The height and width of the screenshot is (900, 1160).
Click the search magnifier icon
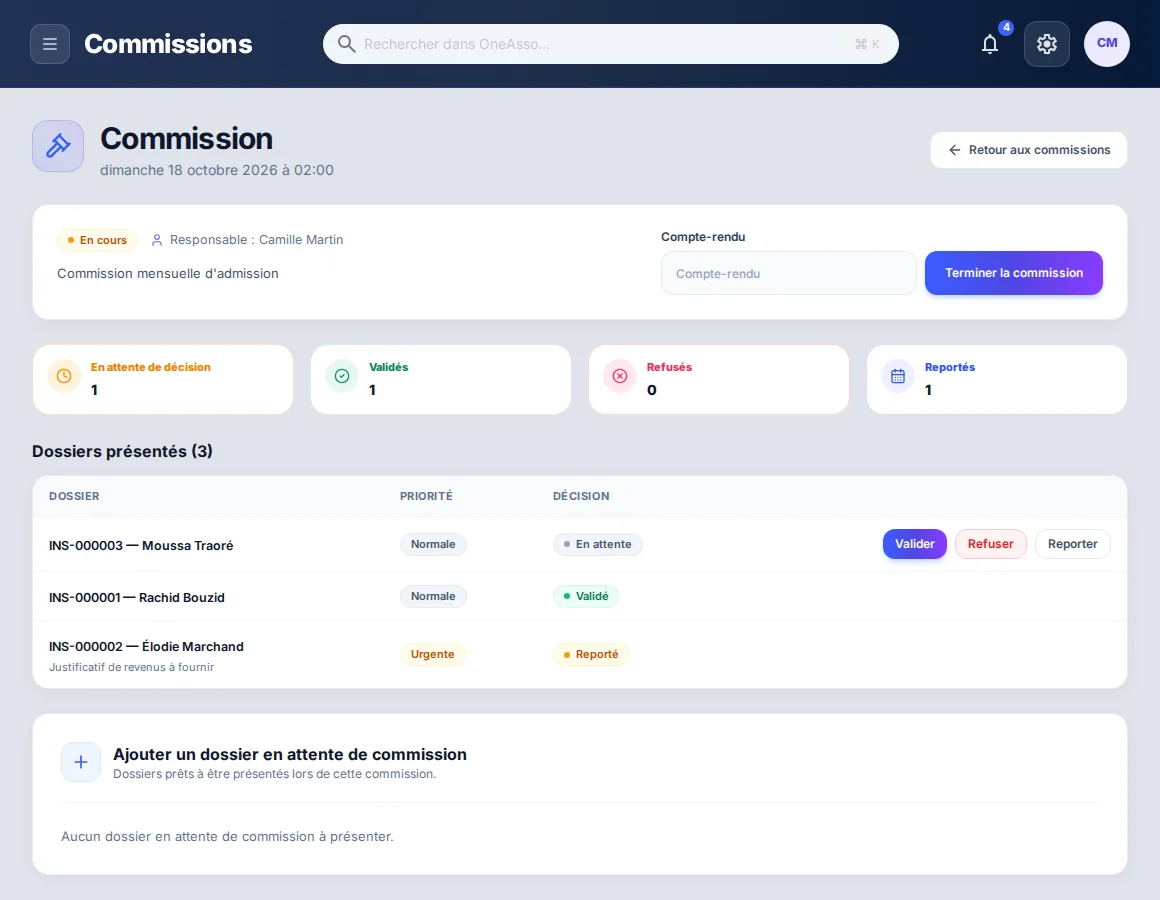346,44
